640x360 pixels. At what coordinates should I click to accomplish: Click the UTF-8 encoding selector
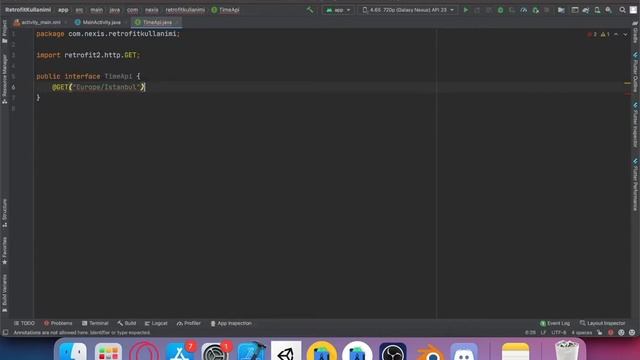559,333
